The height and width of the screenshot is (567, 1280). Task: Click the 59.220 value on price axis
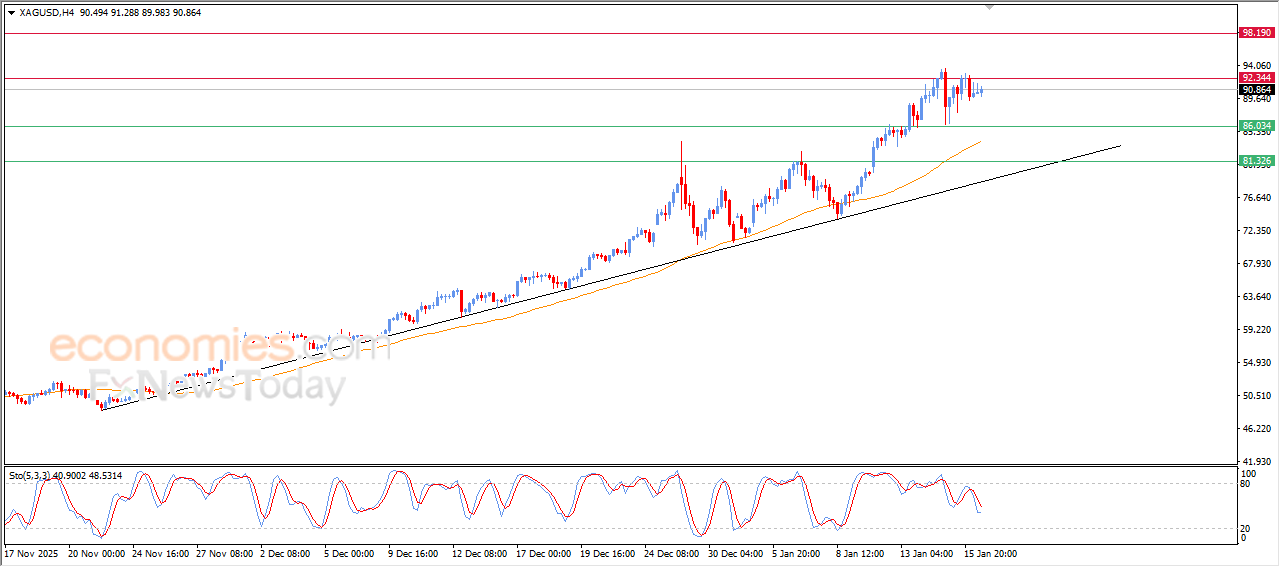[1256, 330]
